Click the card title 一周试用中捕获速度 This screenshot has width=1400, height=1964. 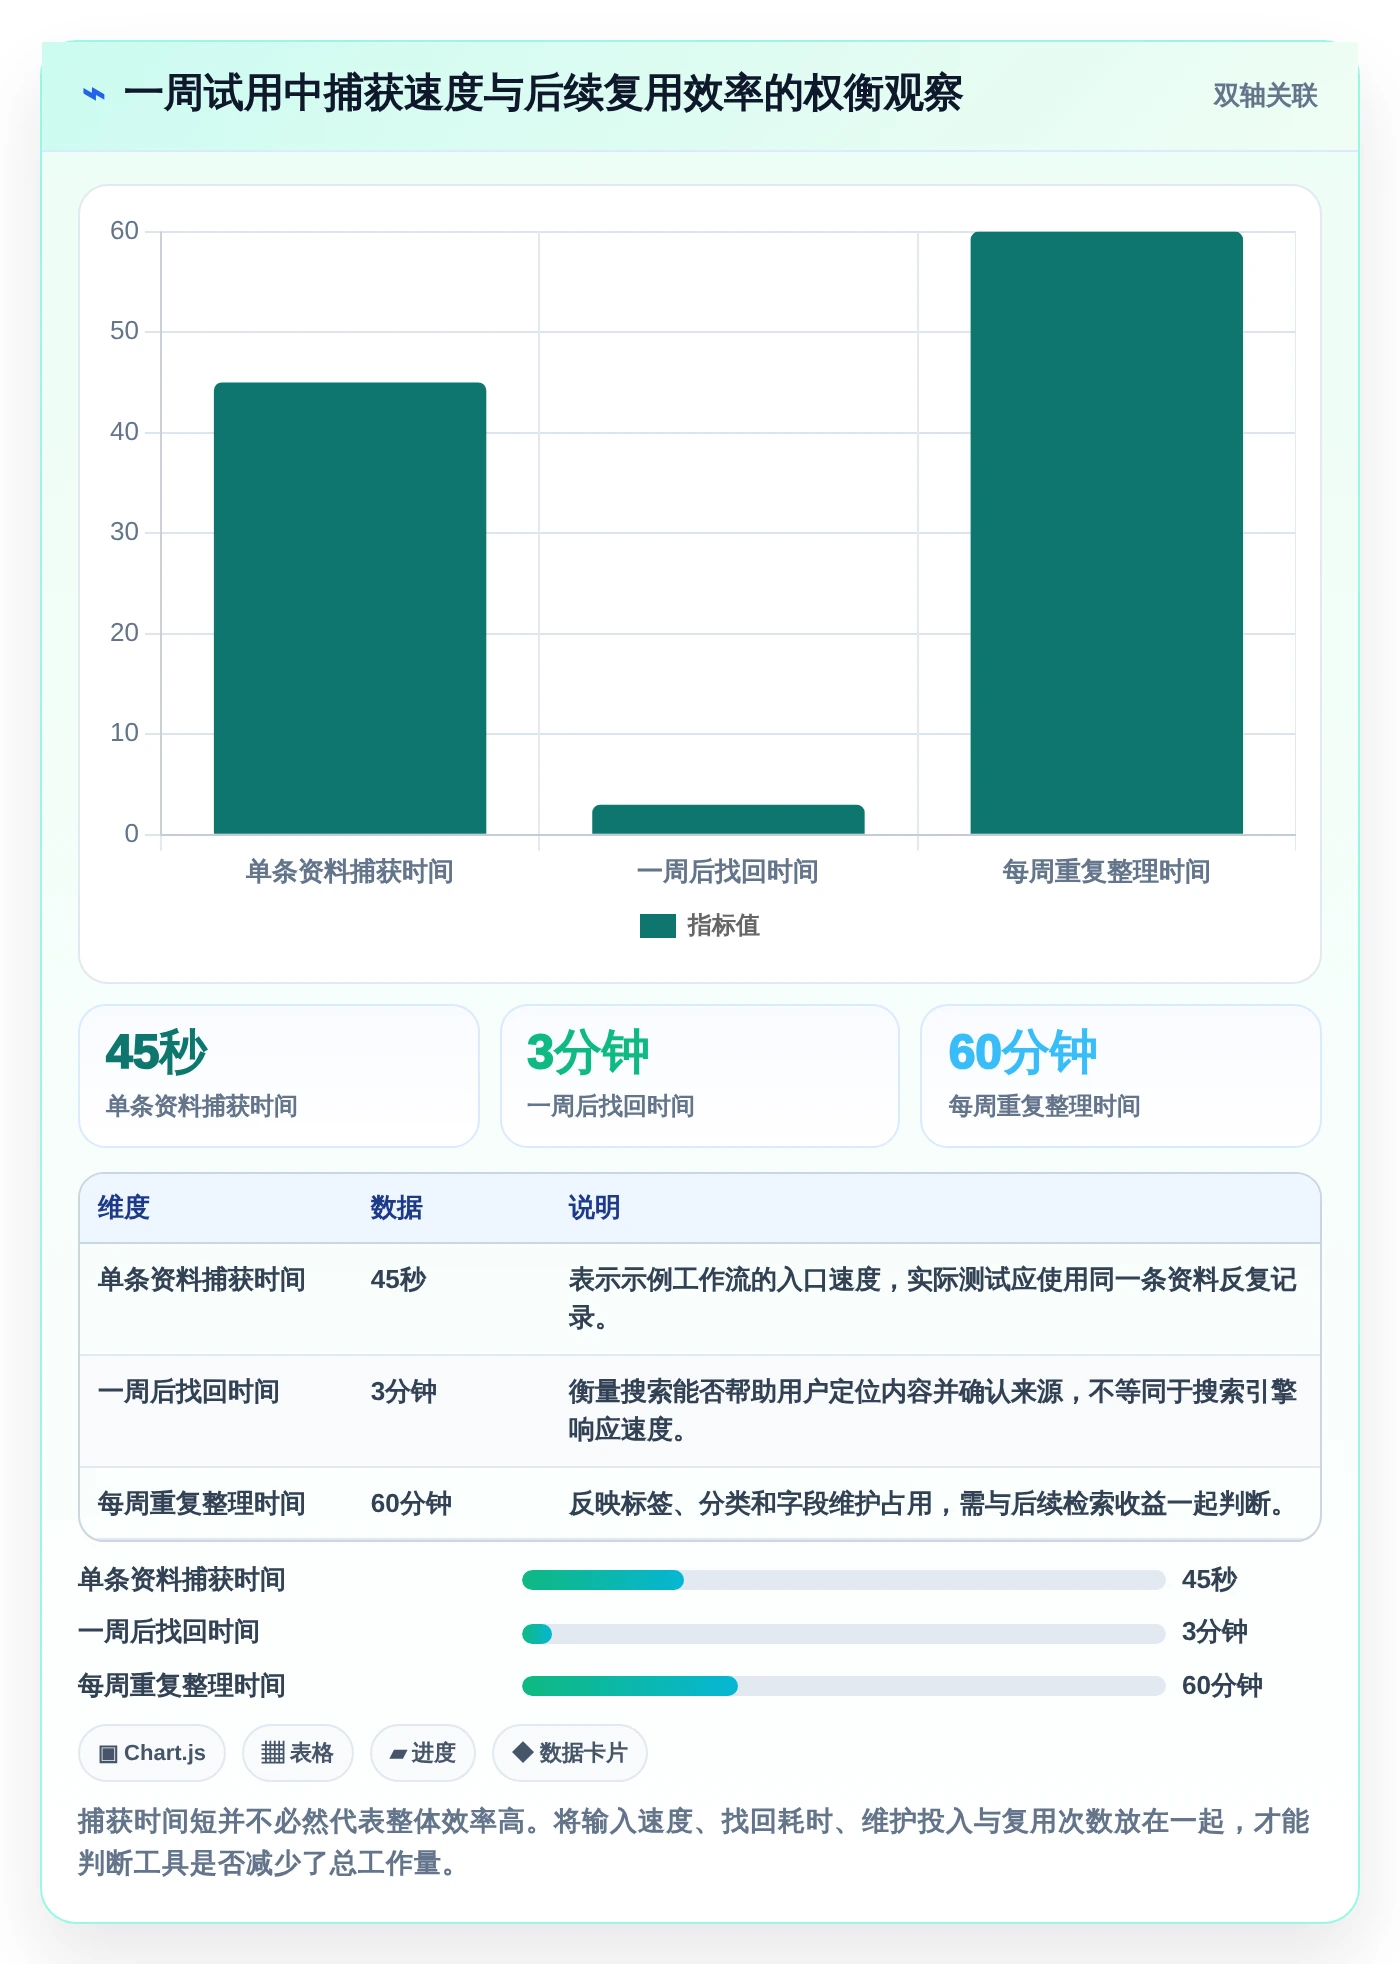click(x=543, y=94)
